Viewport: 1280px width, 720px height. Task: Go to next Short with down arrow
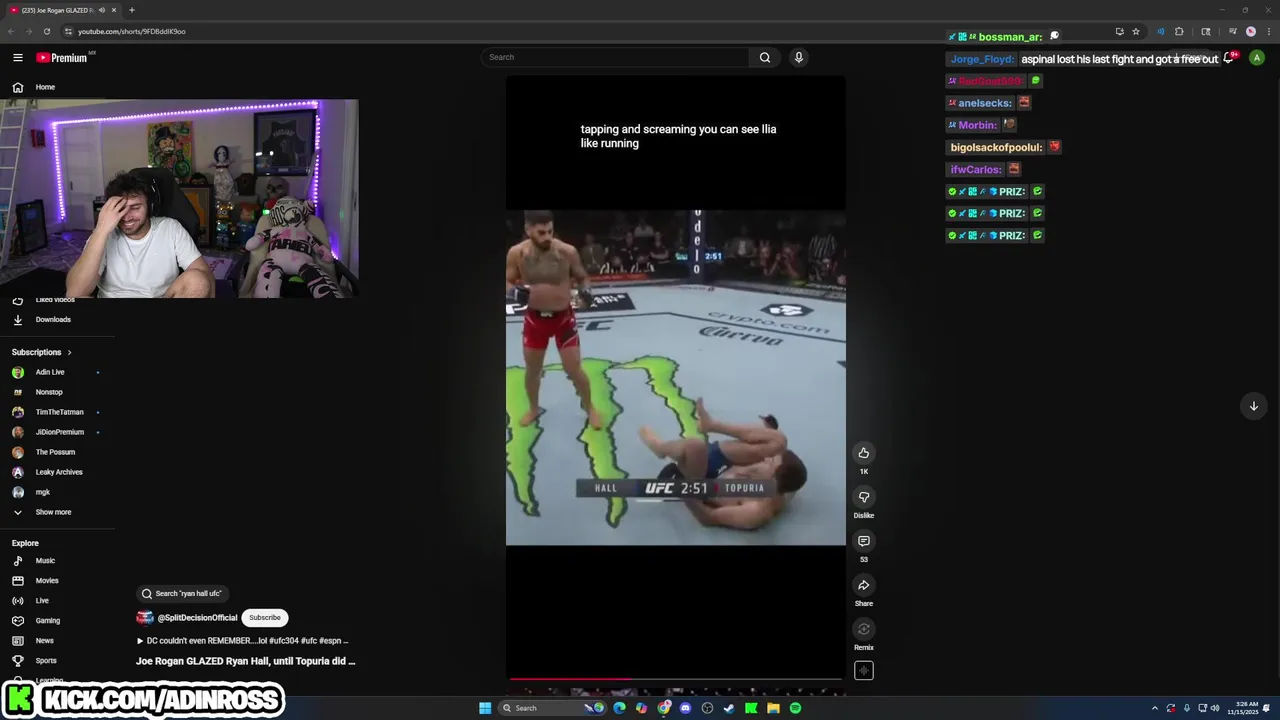(1253, 406)
